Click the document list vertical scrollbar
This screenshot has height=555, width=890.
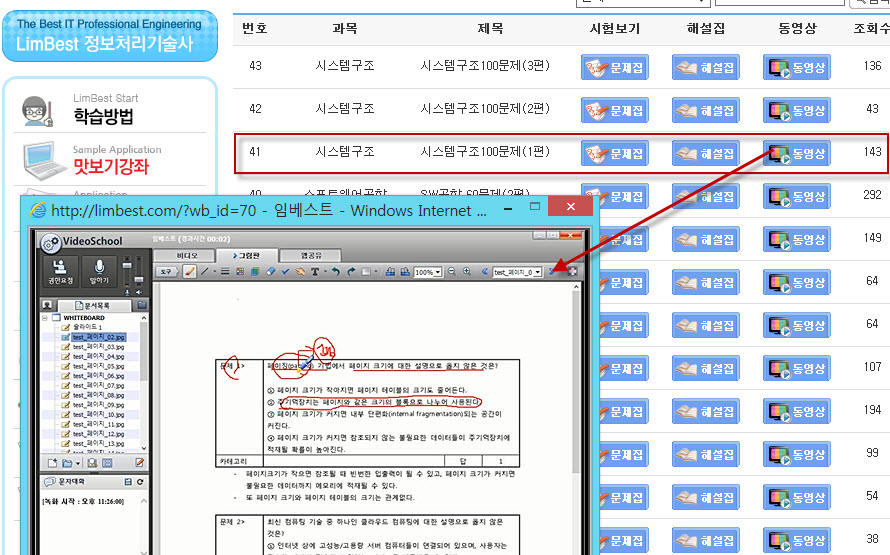144,383
